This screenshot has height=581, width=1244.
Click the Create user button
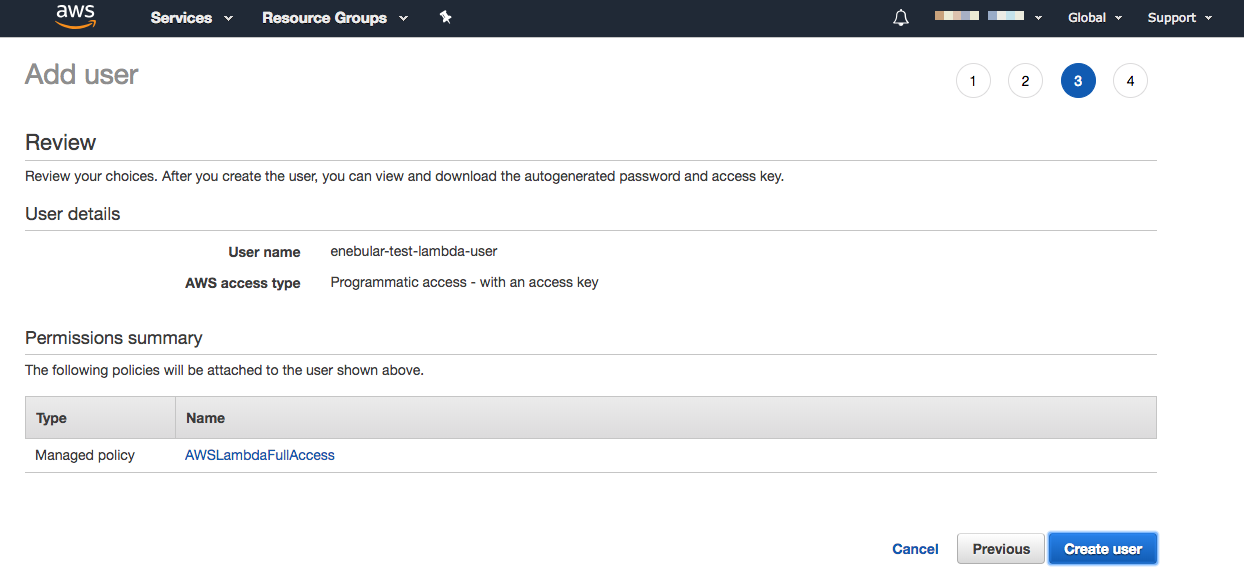pyautogui.click(x=1102, y=549)
